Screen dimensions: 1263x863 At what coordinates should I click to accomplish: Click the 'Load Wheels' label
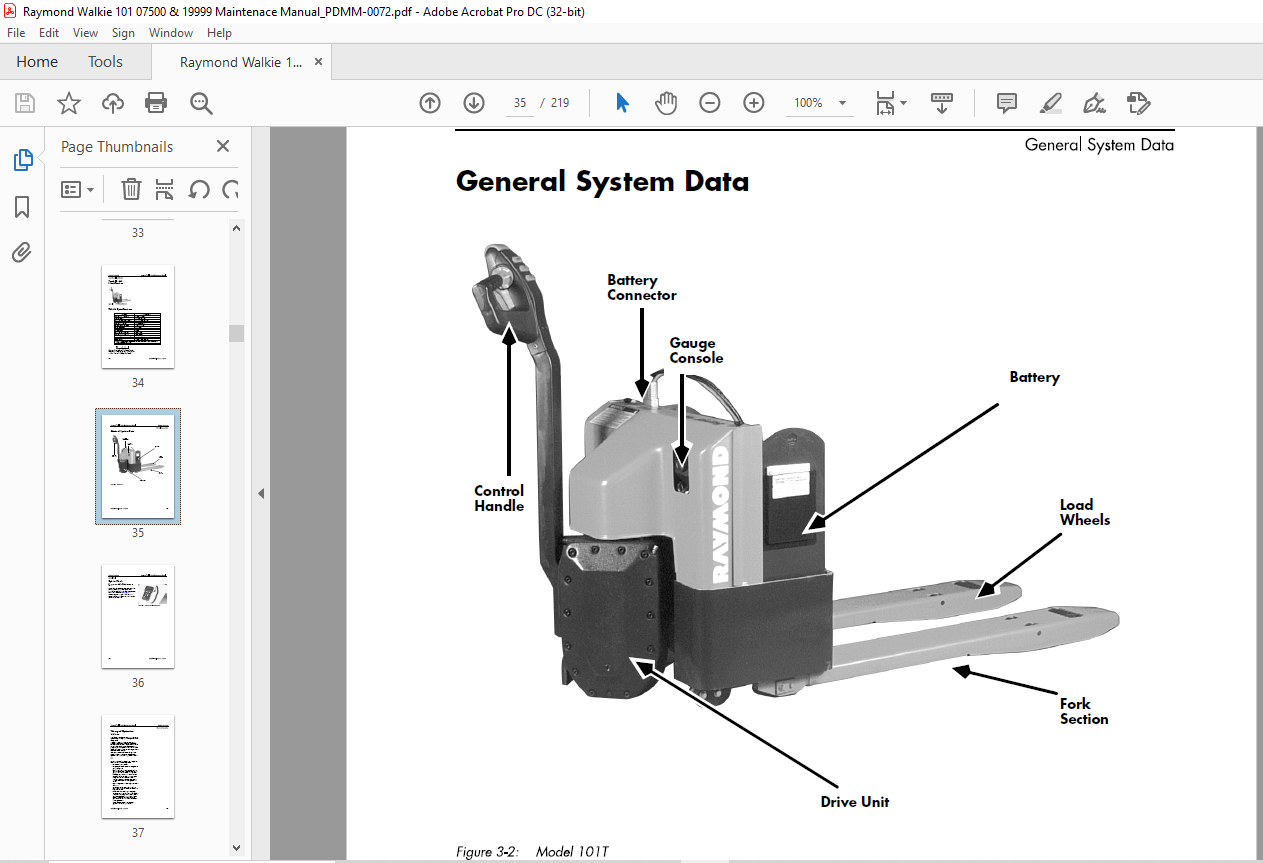pos(1085,512)
